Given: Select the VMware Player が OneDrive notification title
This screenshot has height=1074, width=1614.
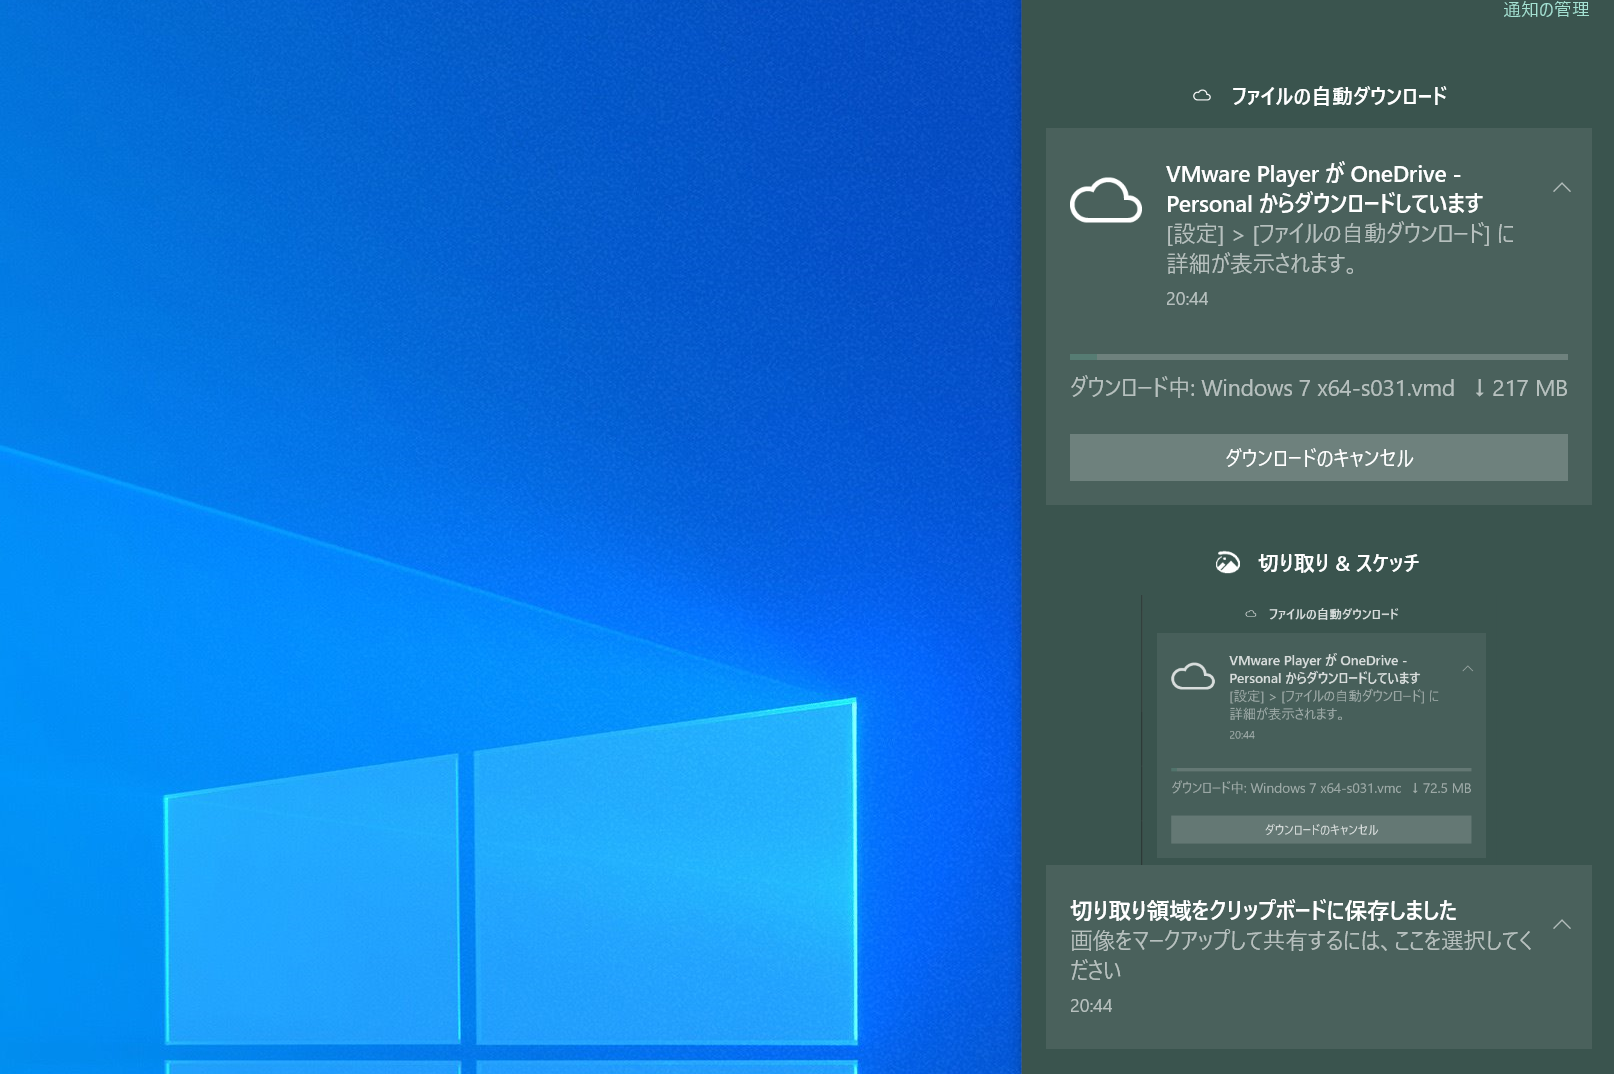Looking at the screenshot, I should (x=1324, y=189).
